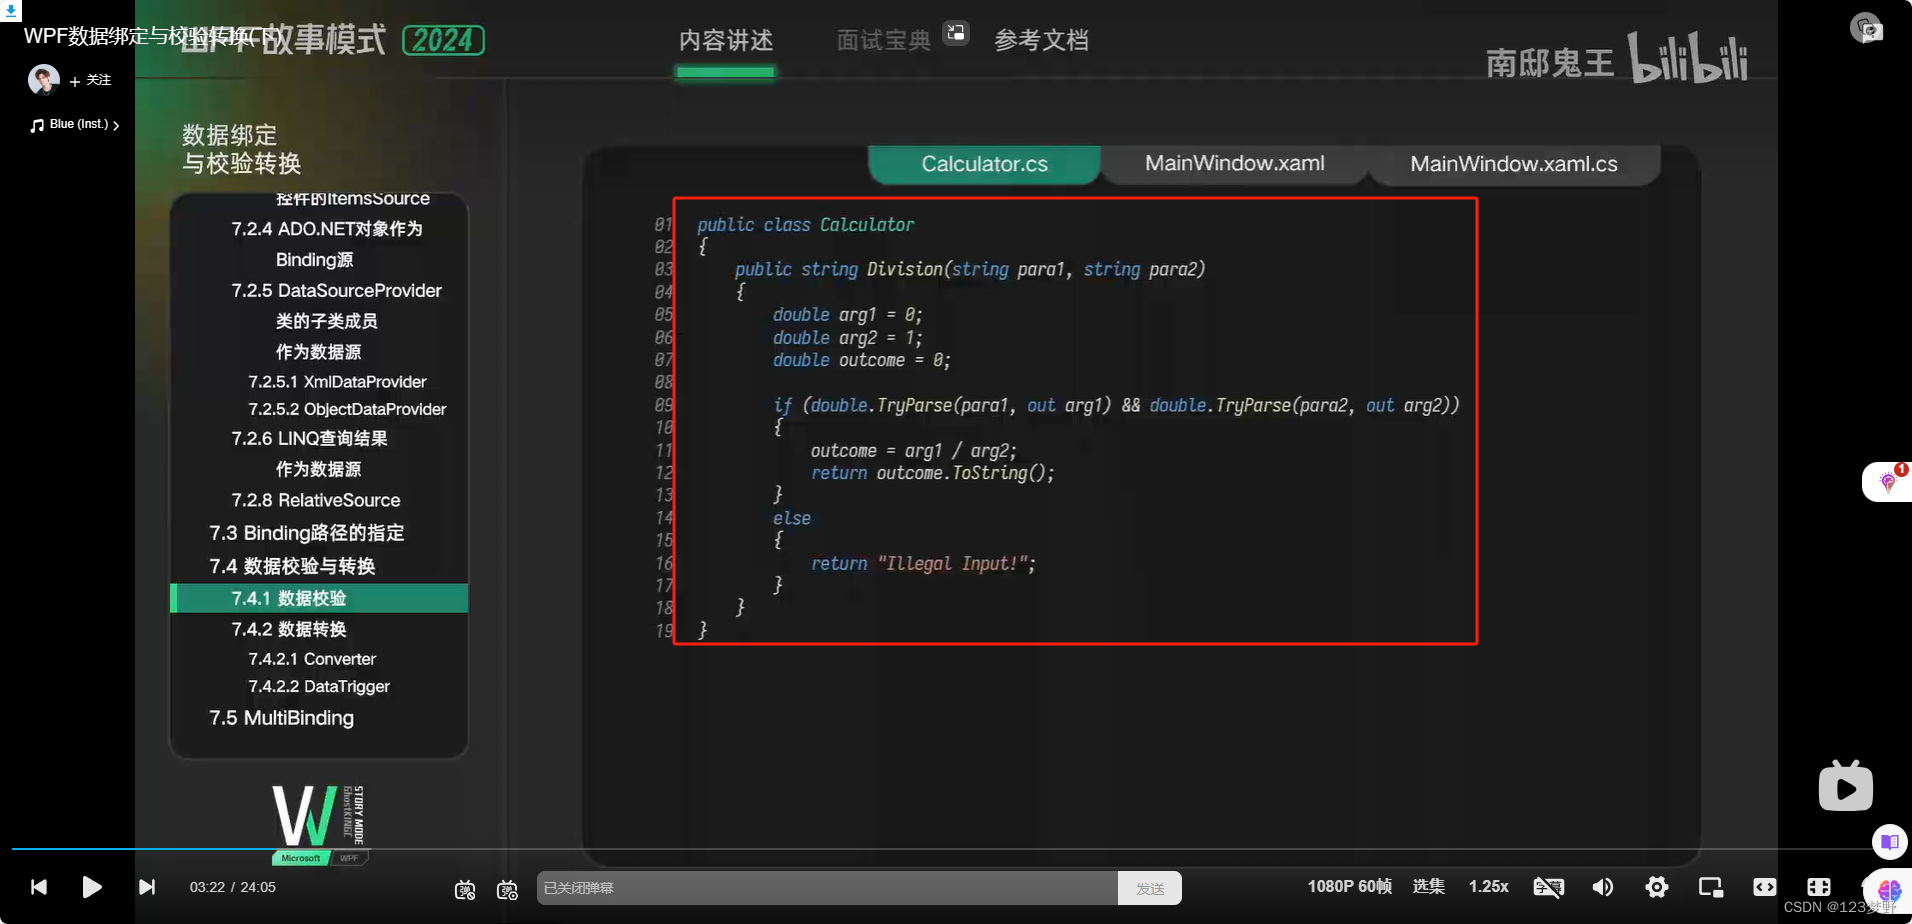This screenshot has width=1912, height=924.
Task: Click the 南邸鬼王 watermark name
Action: pos(1549,63)
